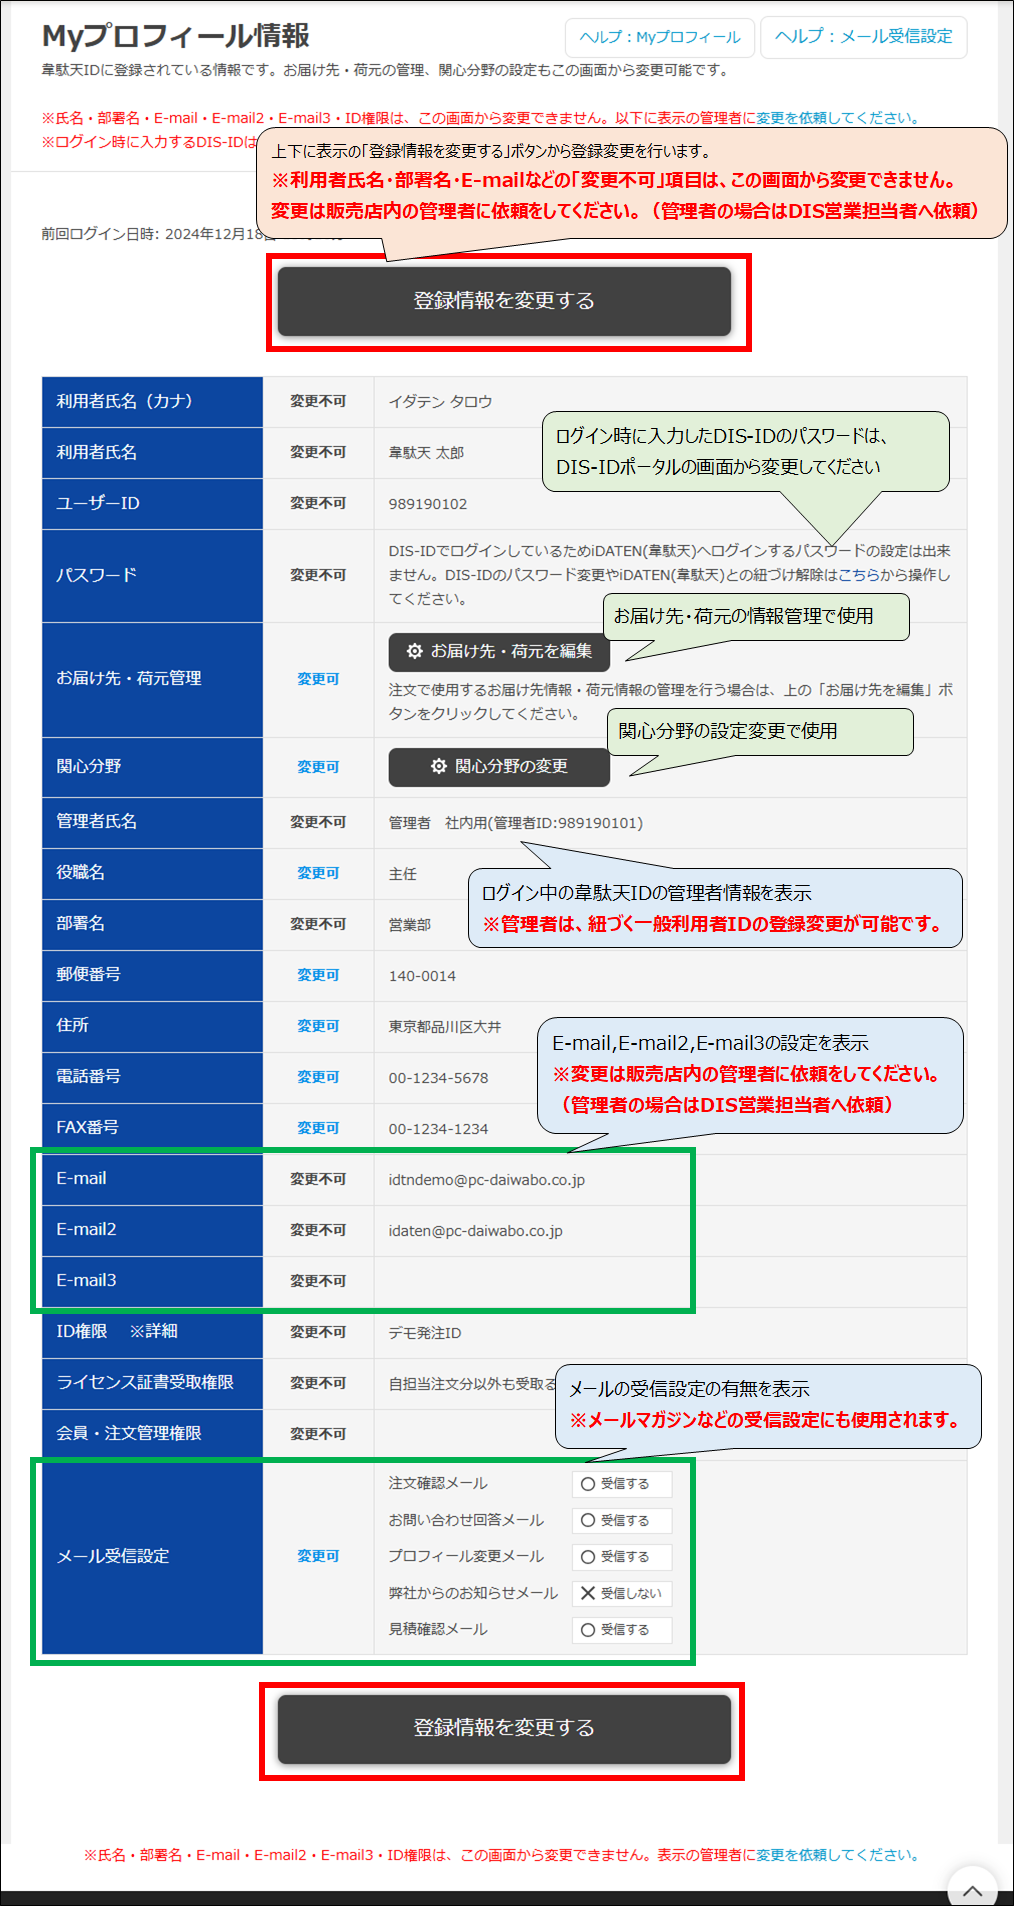
Task: Click gear icon on 関心分野の変更 button
Action: (x=438, y=766)
